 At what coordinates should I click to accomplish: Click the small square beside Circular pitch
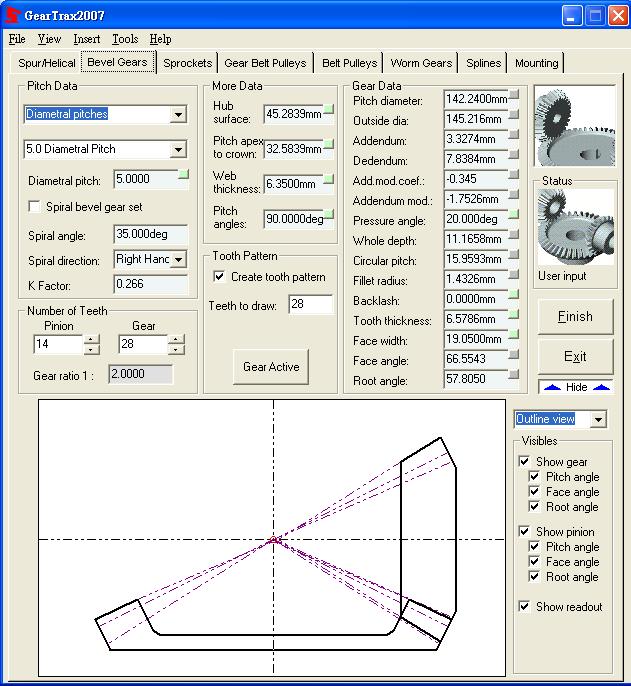pyautogui.click(x=514, y=254)
